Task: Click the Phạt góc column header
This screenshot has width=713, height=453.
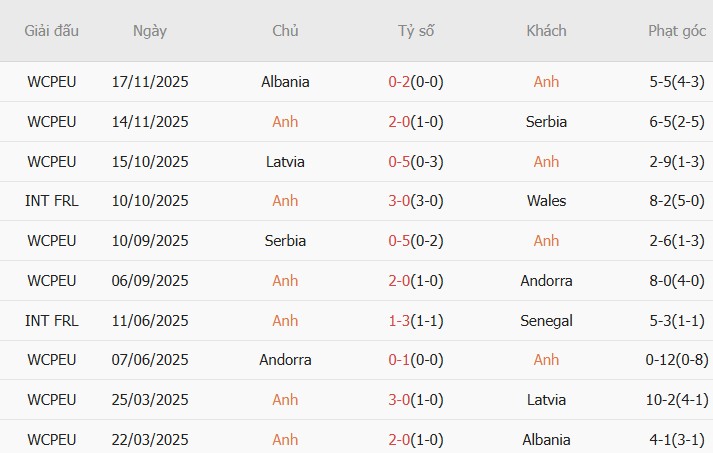Action: click(x=678, y=31)
